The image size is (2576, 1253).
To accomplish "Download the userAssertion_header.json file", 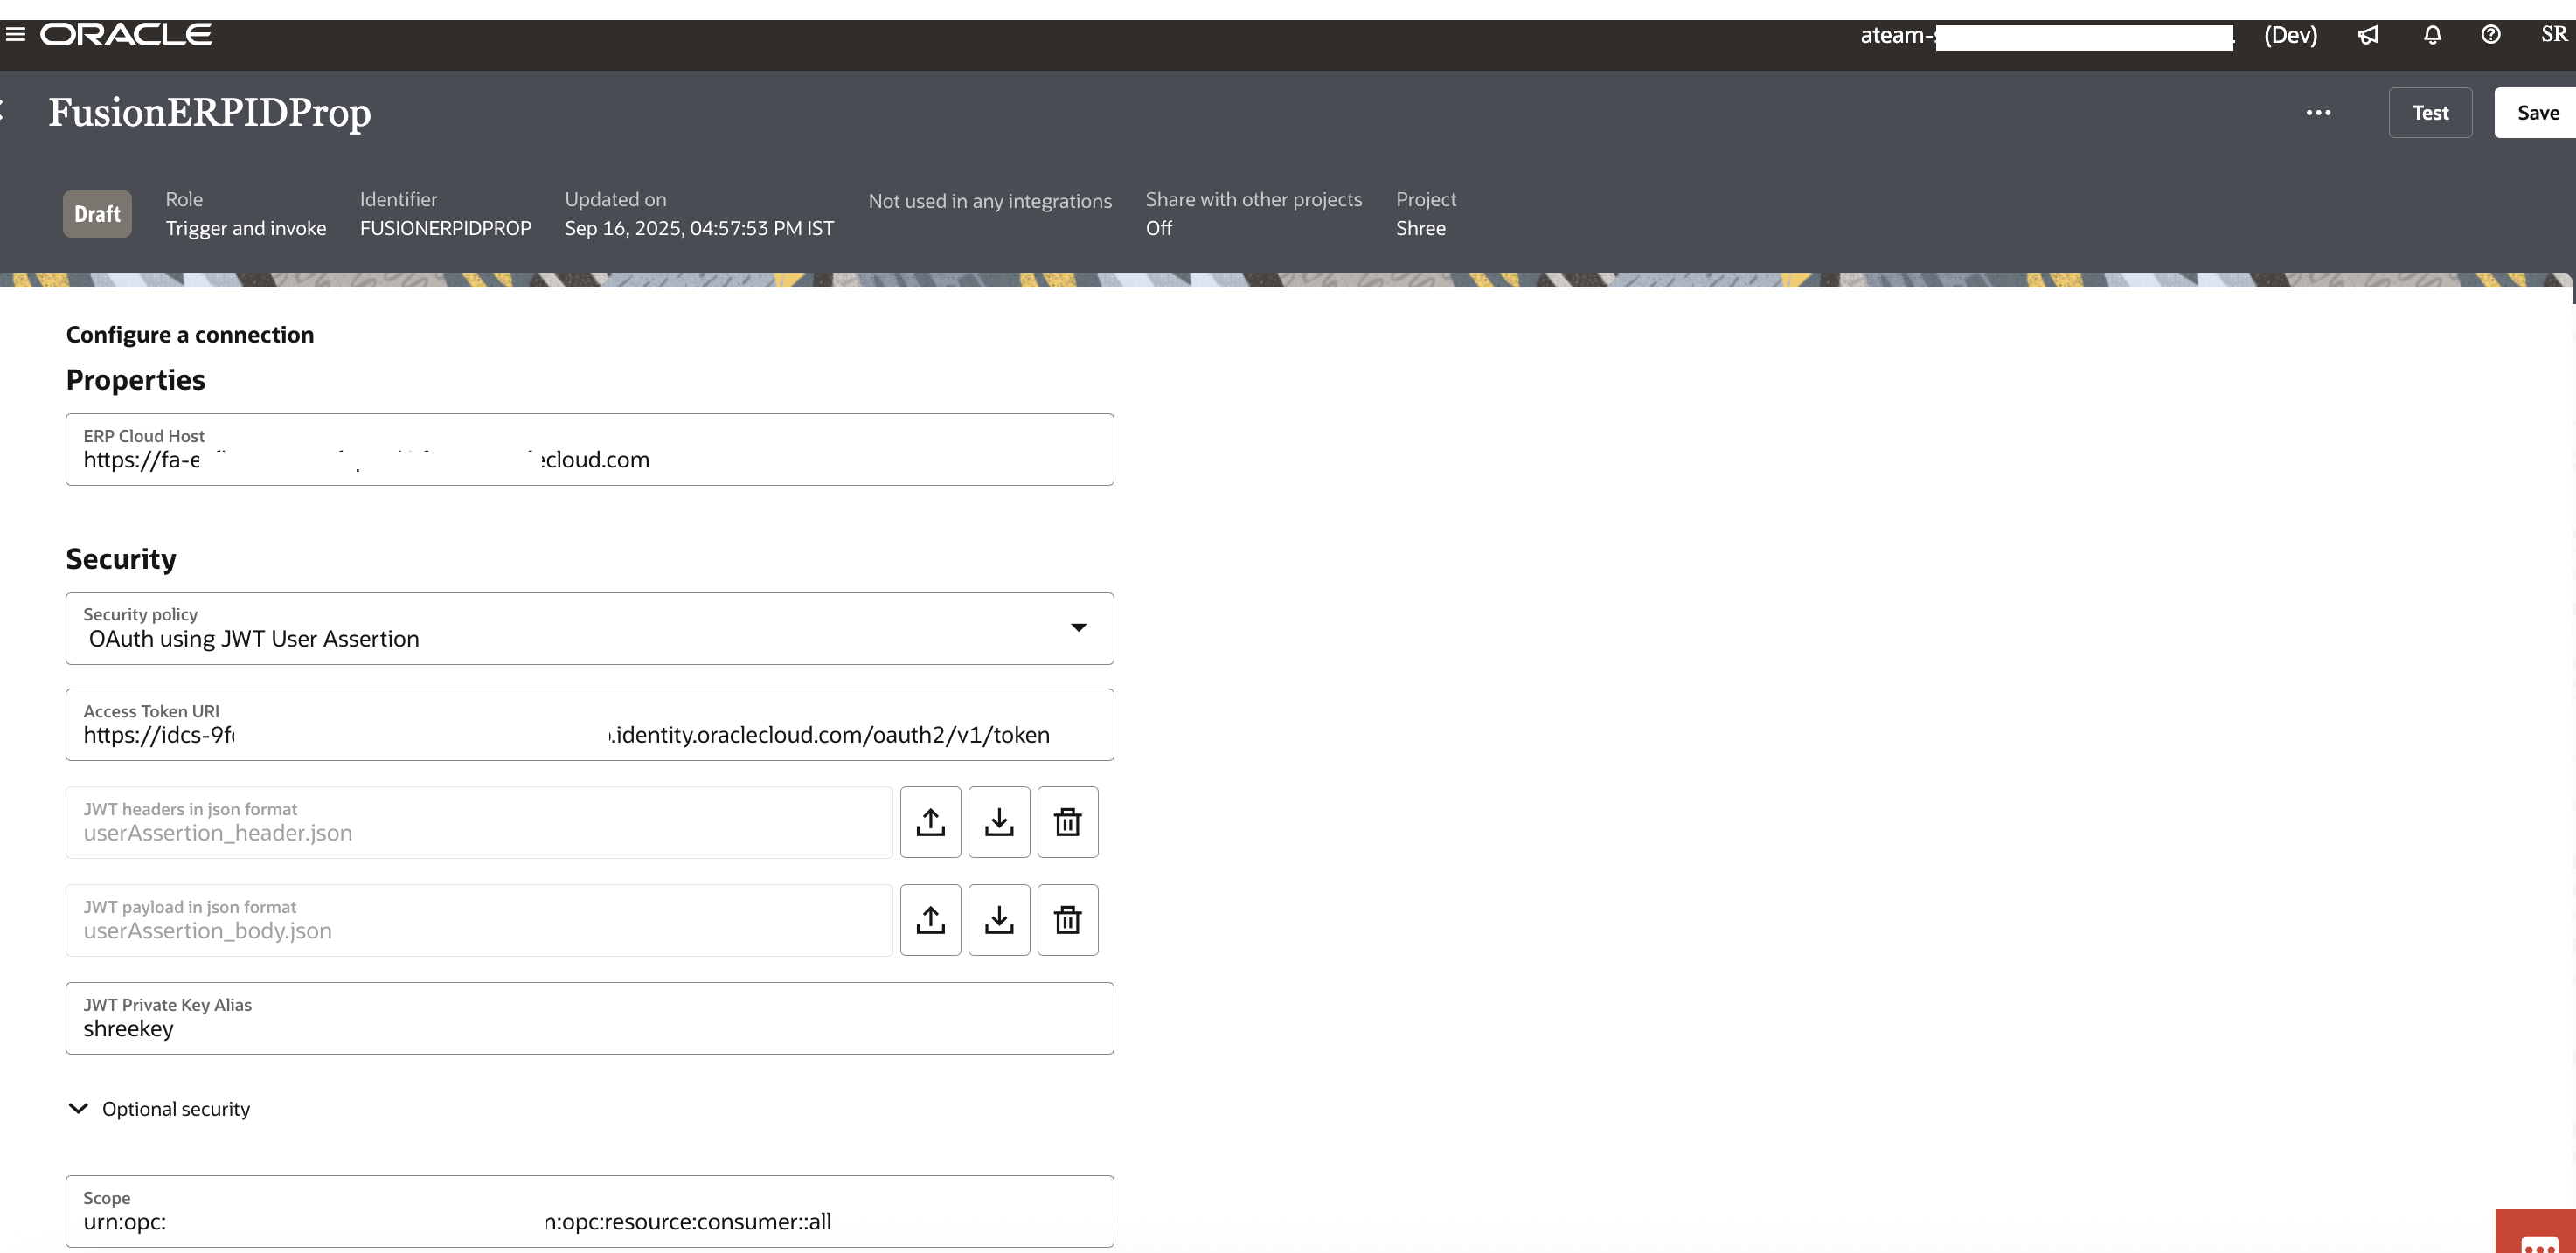I will [999, 822].
